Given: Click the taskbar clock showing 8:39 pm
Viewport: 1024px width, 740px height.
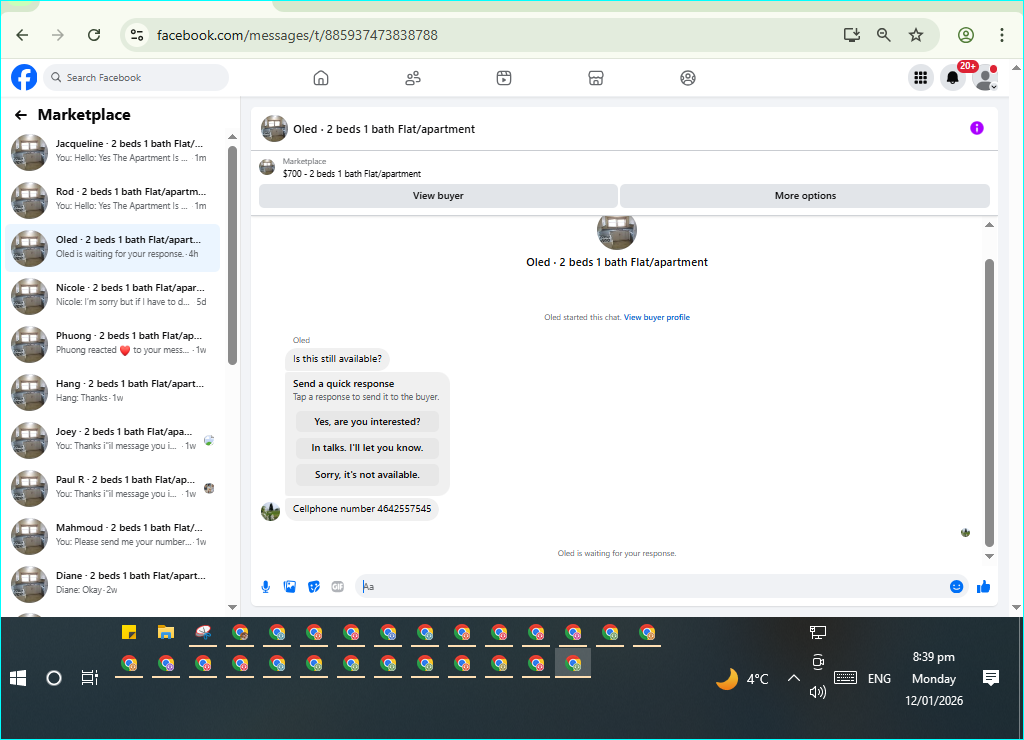Looking at the screenshot, I should point(934,657).
